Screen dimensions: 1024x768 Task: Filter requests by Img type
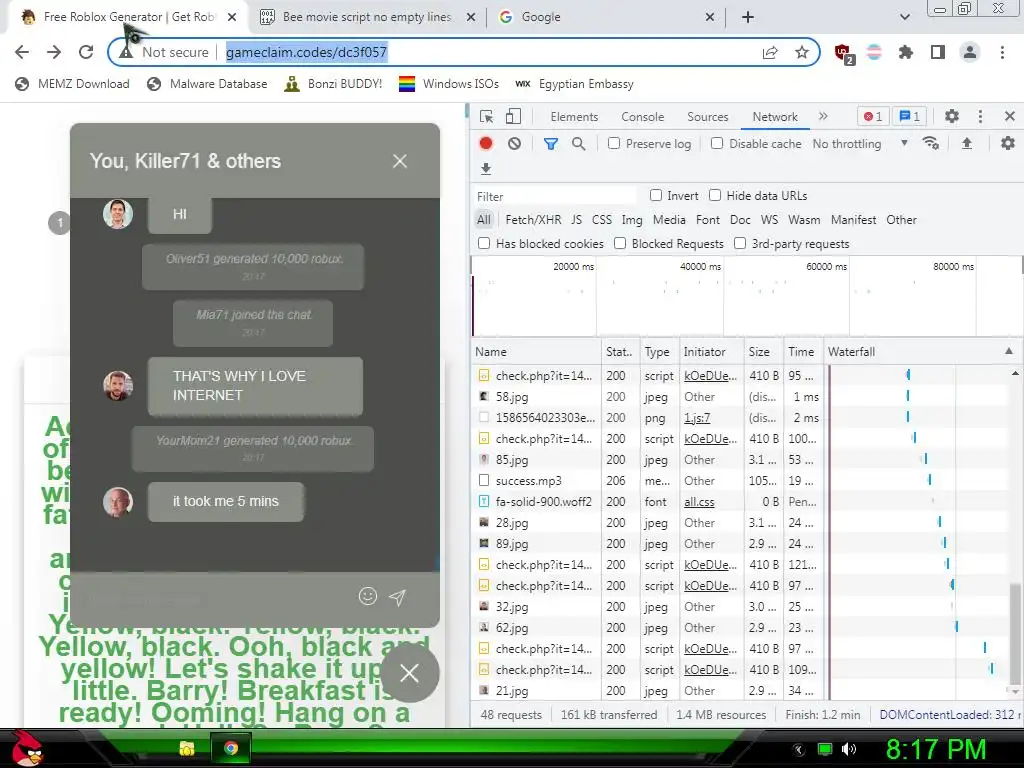pos(632,220)
